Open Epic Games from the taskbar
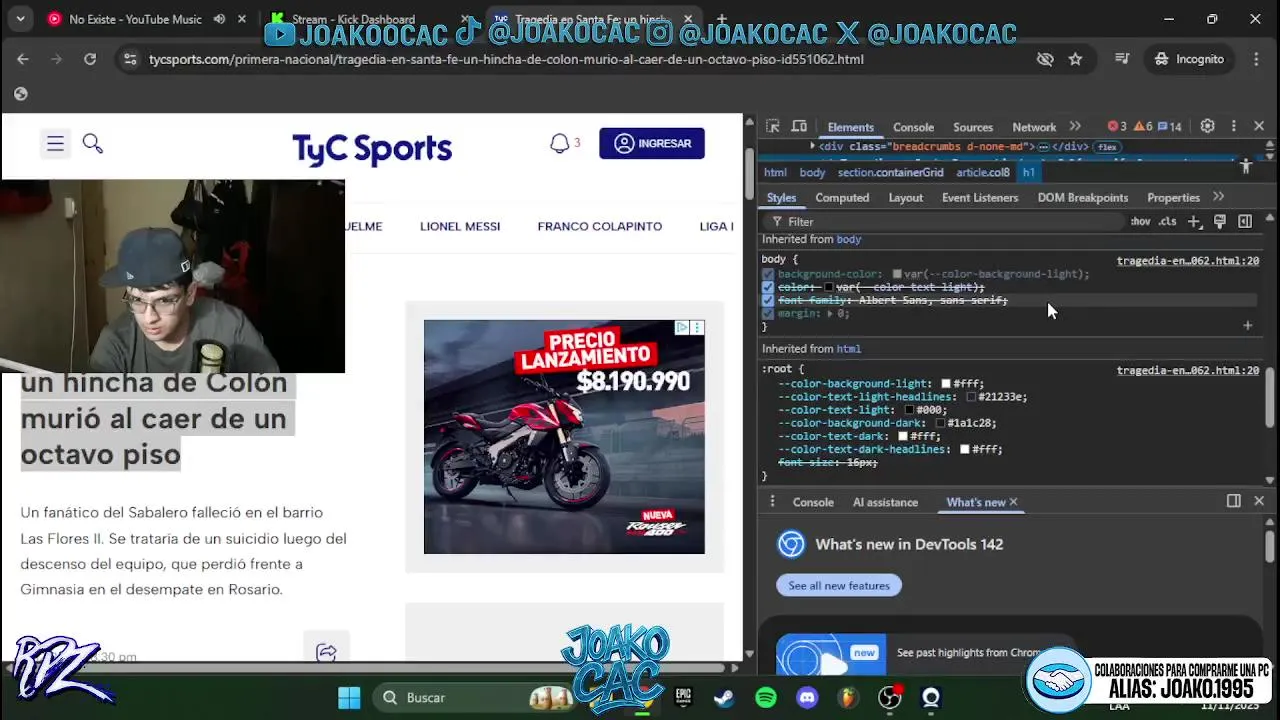The width and height of the screenshot is (1280, 720). [684, 697]
